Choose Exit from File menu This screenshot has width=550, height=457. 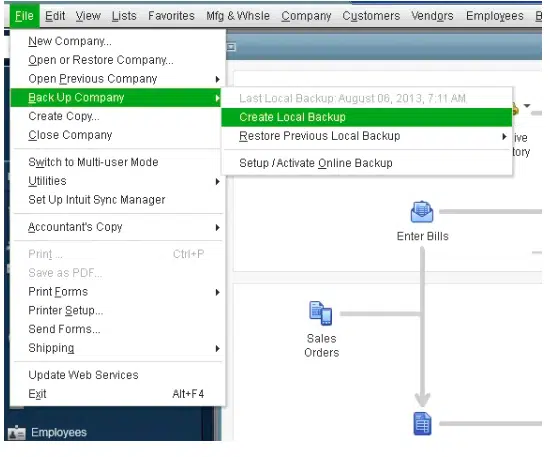click(x=118, y=394)
